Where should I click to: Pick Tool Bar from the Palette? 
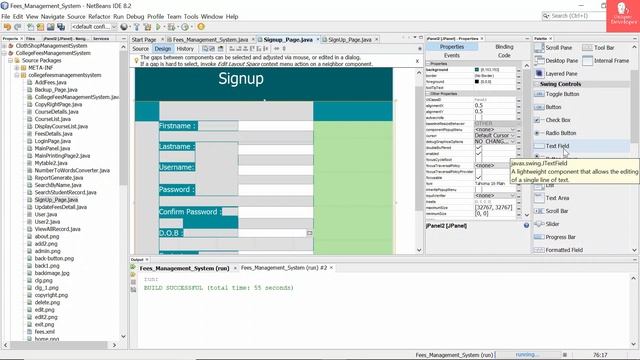pyautogui.click(x=598, y=48)
